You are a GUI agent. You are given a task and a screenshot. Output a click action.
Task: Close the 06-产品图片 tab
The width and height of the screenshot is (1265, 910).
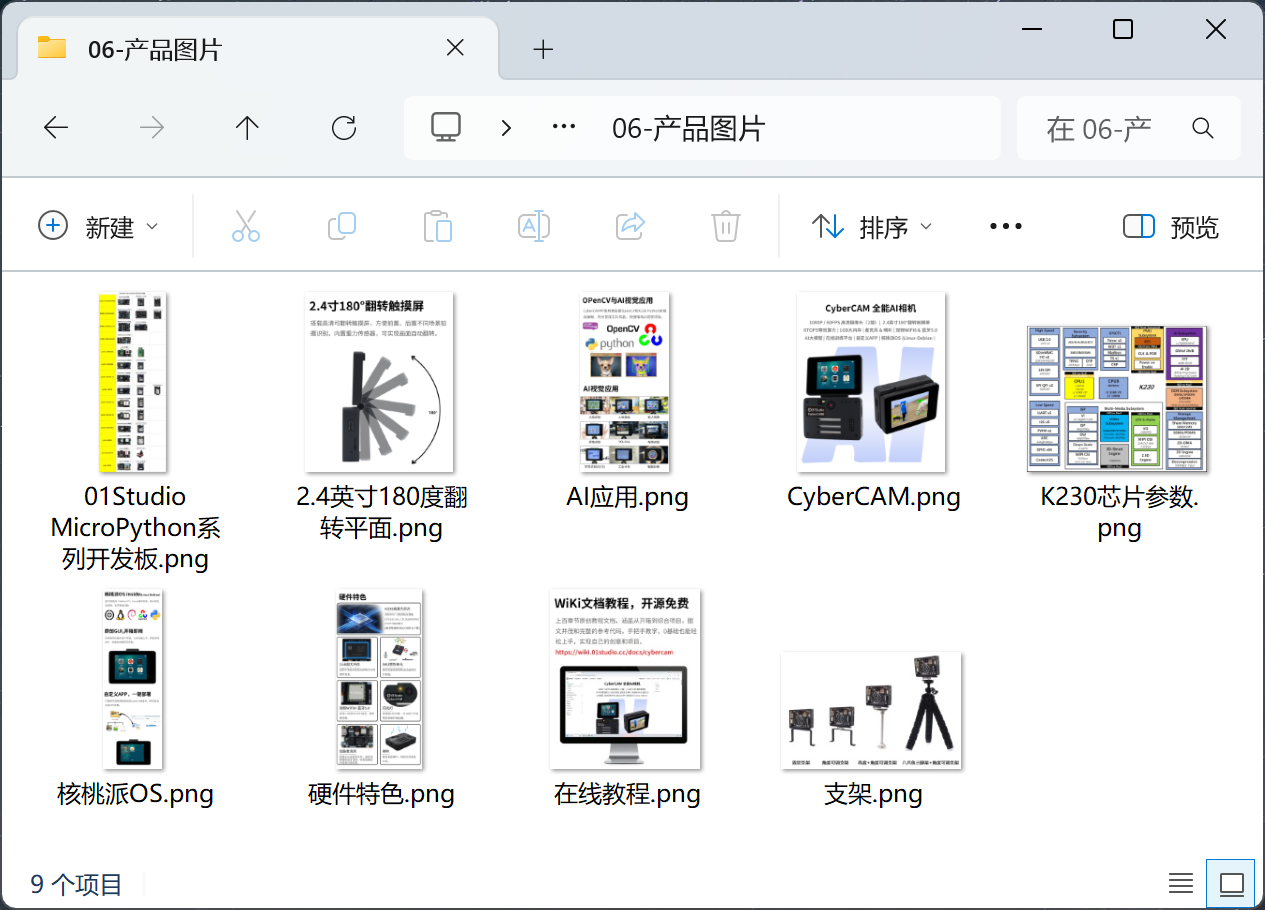pos(455,48)
